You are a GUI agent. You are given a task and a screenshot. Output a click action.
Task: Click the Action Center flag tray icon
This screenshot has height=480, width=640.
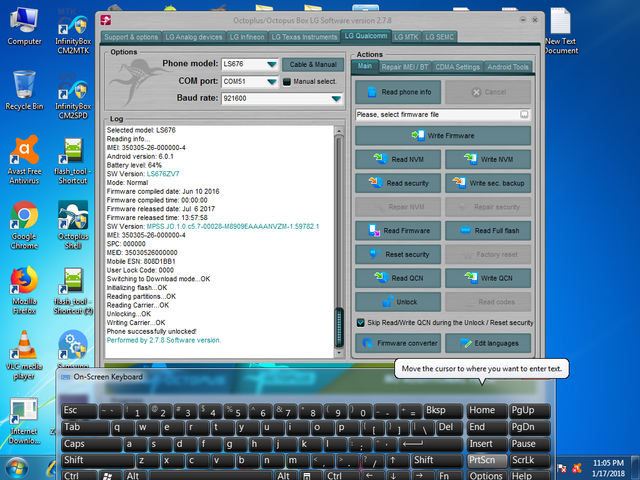(x=562, y=468)
